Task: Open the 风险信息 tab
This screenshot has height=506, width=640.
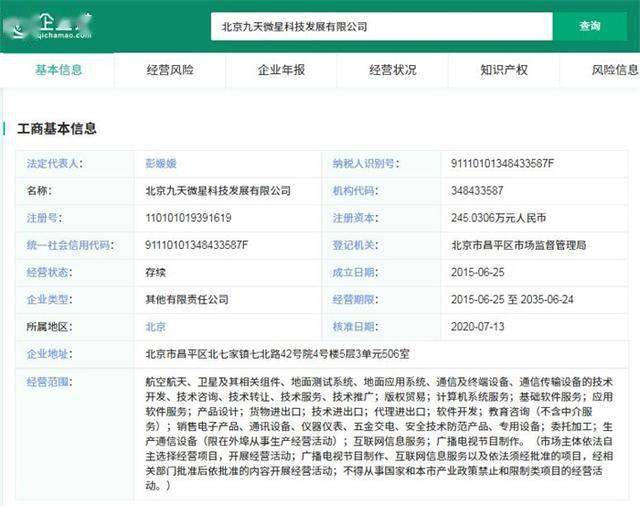Action: (x=615, y=70)
